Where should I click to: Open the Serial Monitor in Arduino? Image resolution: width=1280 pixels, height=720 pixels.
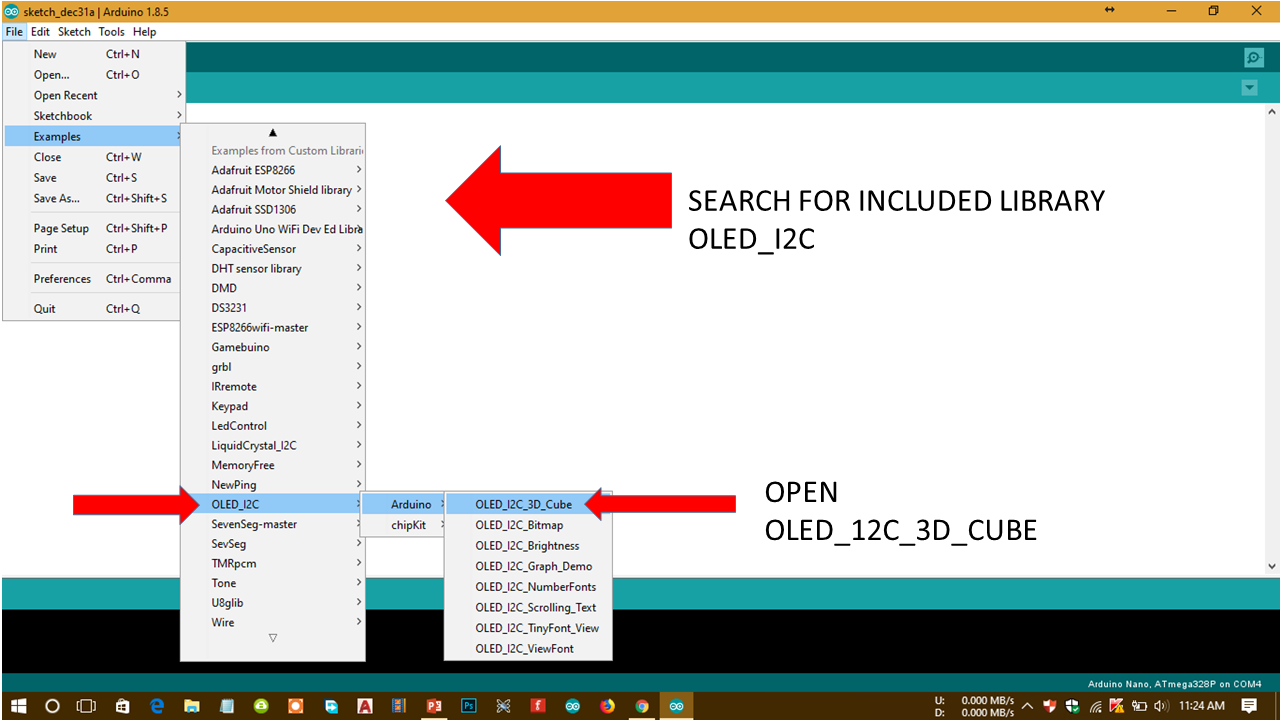[1253, 57]
